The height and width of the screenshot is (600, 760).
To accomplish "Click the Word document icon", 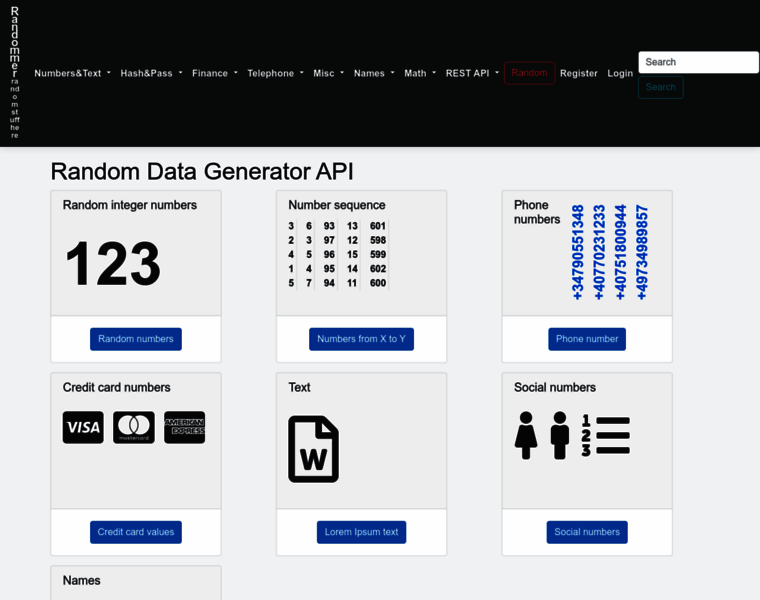I will click(x=314, y=449).
